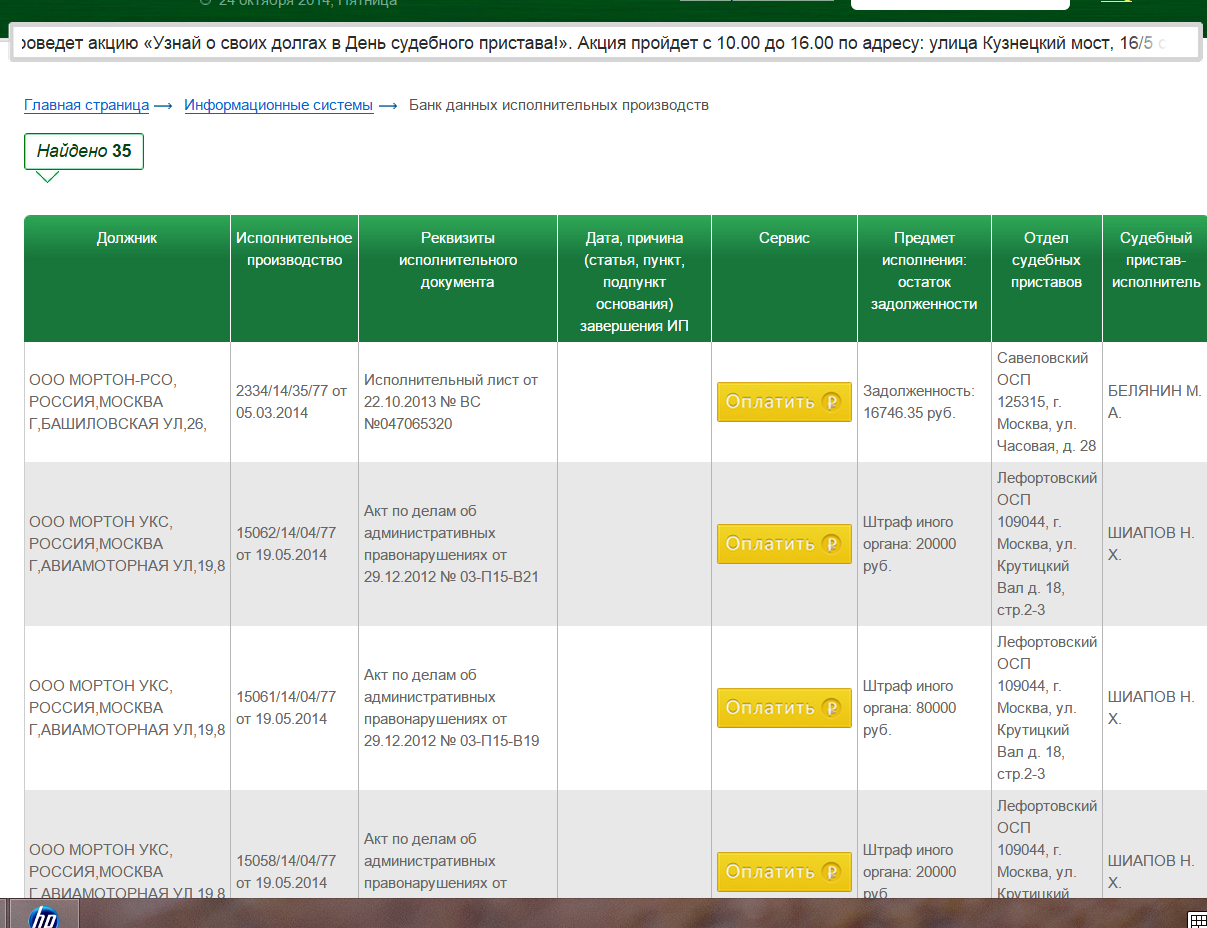Click the Найдено 35 results badge

[84, 151]
